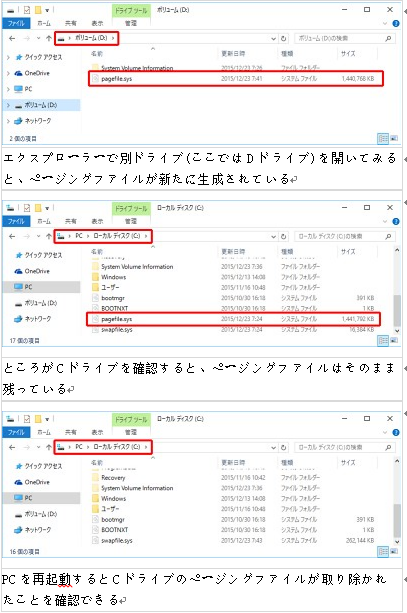Click scroll down arrow in C: window with 17 items
Viewport: 407px width, 613px height.
(397, 331)
